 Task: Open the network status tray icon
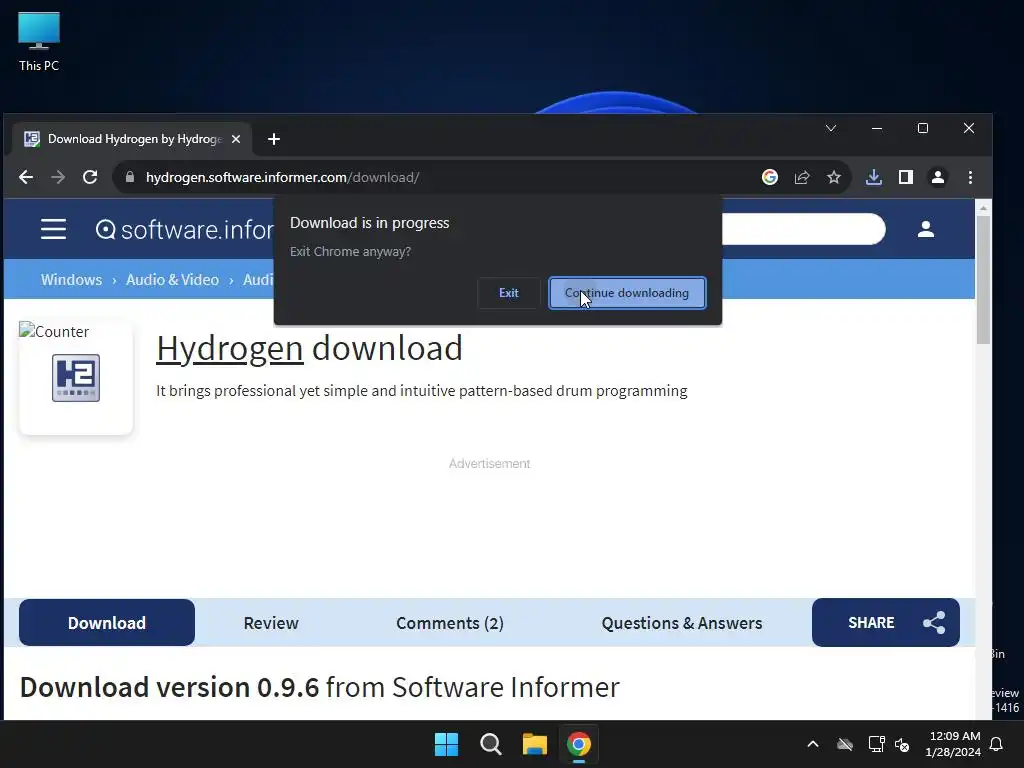[876, 744]
